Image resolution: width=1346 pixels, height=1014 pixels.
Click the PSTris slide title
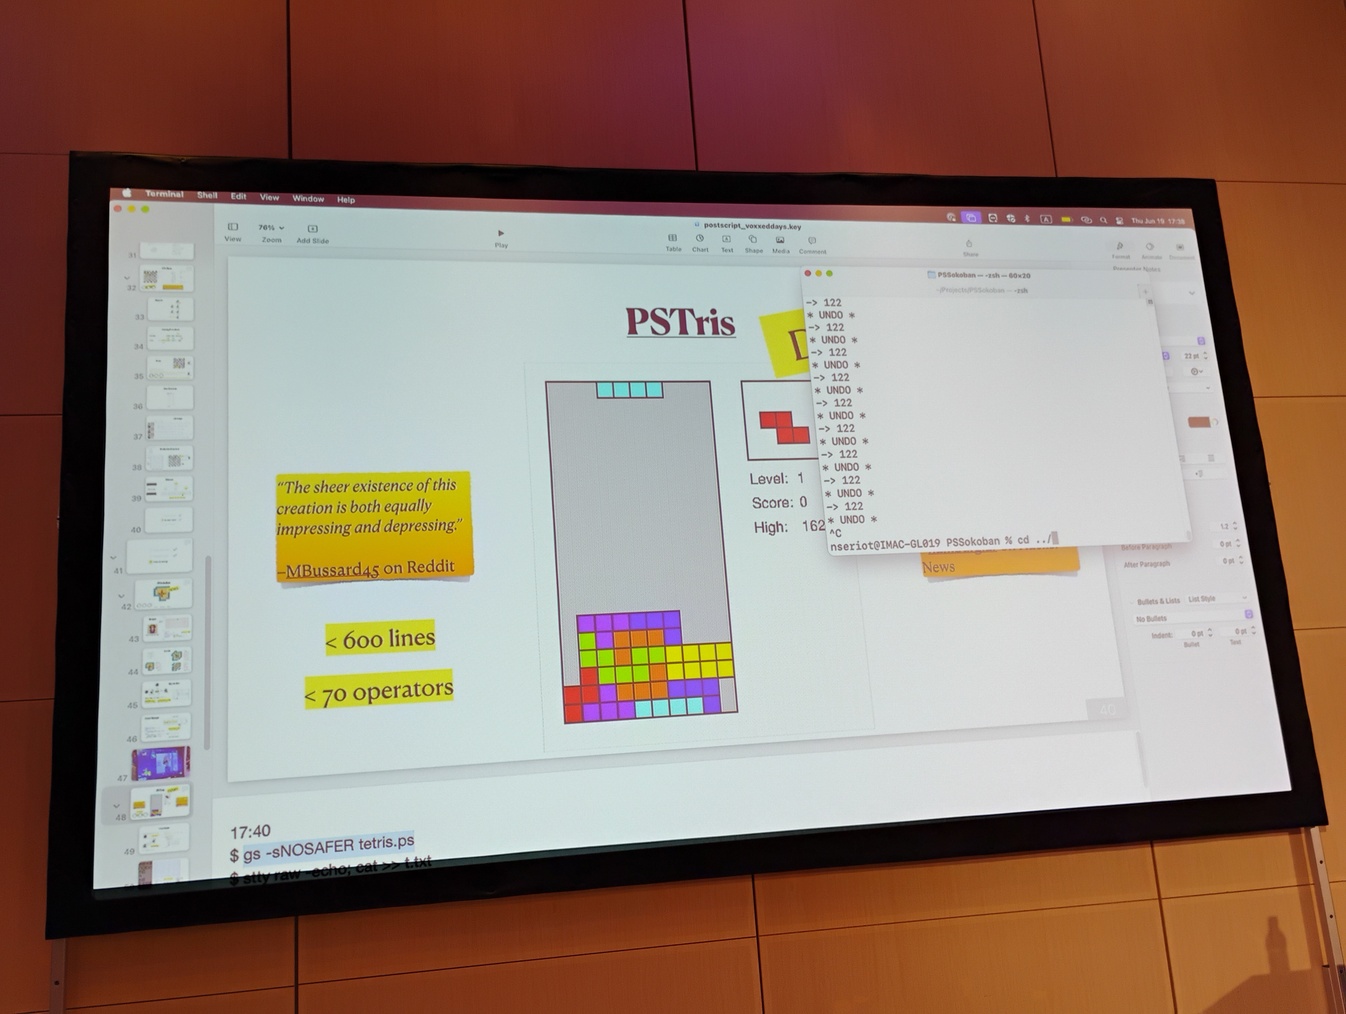(680, 322)
